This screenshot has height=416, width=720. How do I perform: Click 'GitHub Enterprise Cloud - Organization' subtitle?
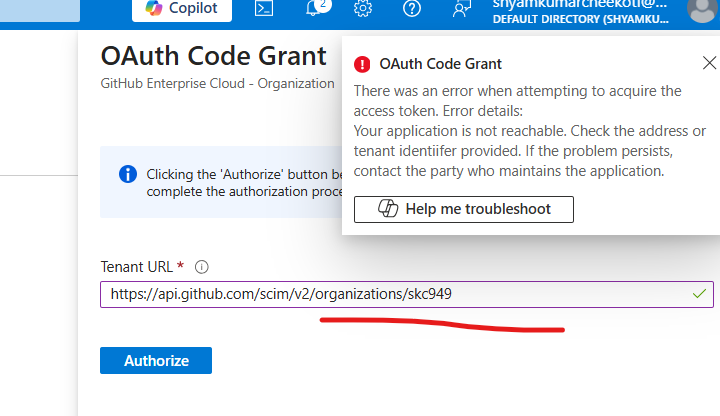pyautogui.click(x=218, y=84)
